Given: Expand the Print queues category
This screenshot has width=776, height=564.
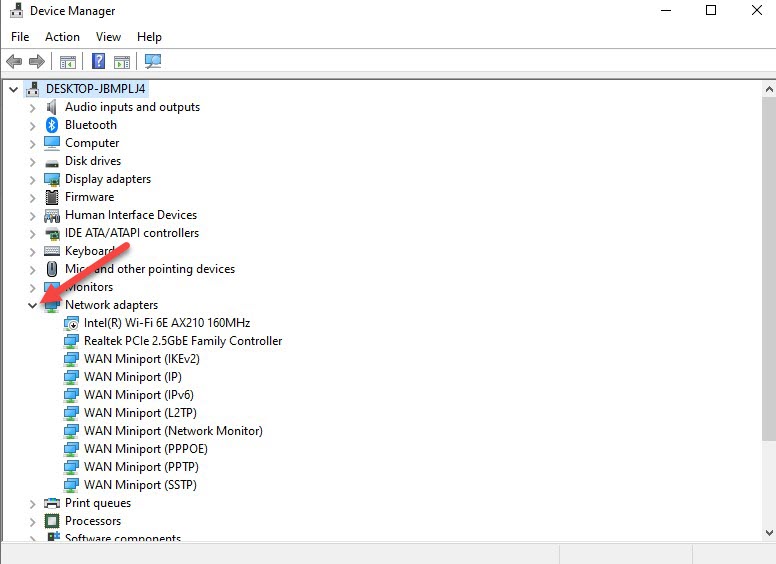Looking at the screenshot, I should click(x=33, y=504).
